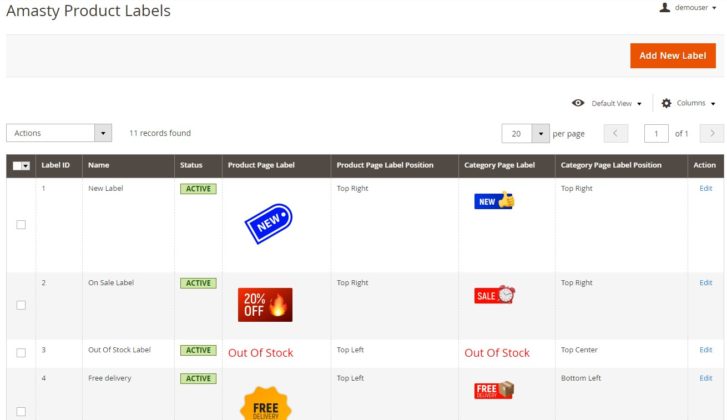This screenshot has height=420, width=727.
Task: Click the NEW thumbs-up category label icon
Action: coord(494,201)
